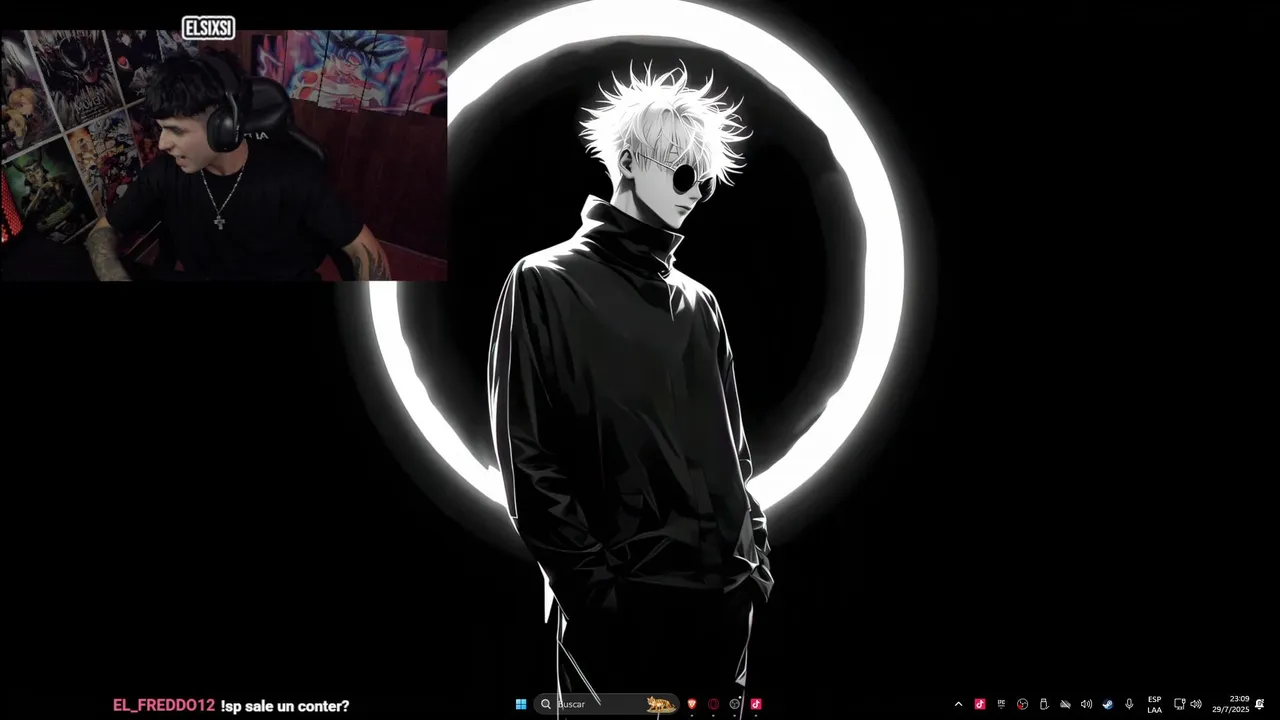This screenshot has width=1280, height=720.
Task: Open network settings from the tray network icon
Action: tap(1180, 704)
